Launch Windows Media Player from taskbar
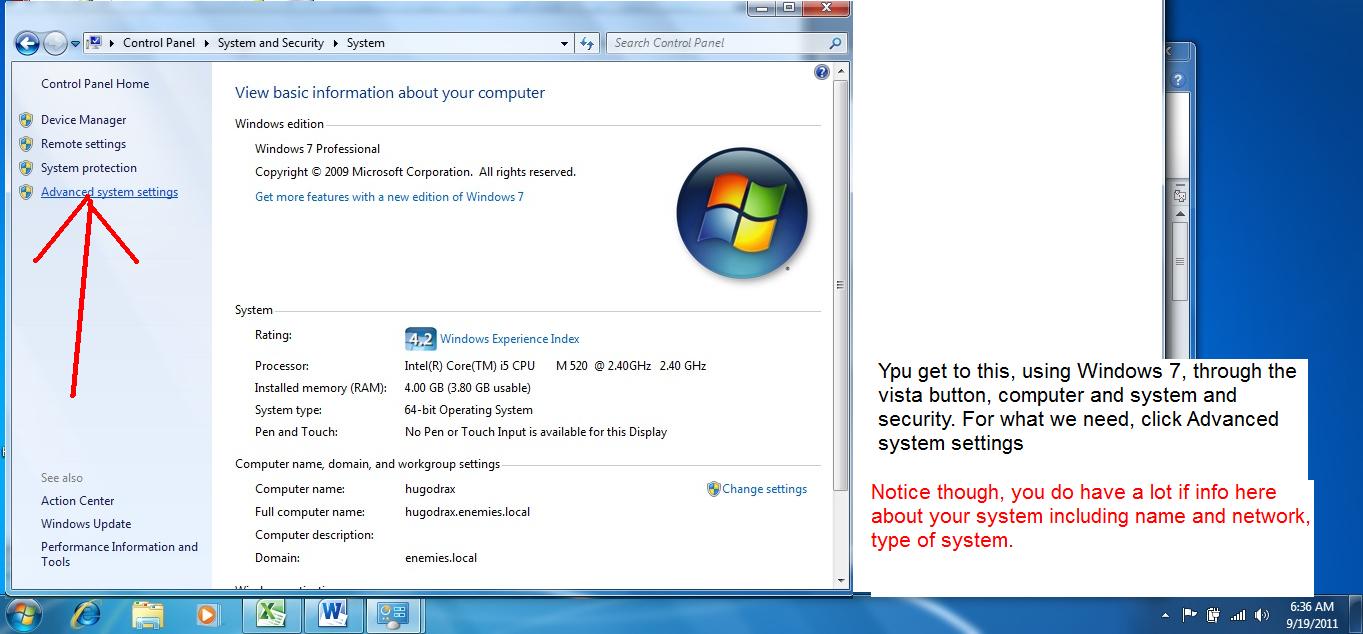The image size is (1363, 634). click(208, 615)
